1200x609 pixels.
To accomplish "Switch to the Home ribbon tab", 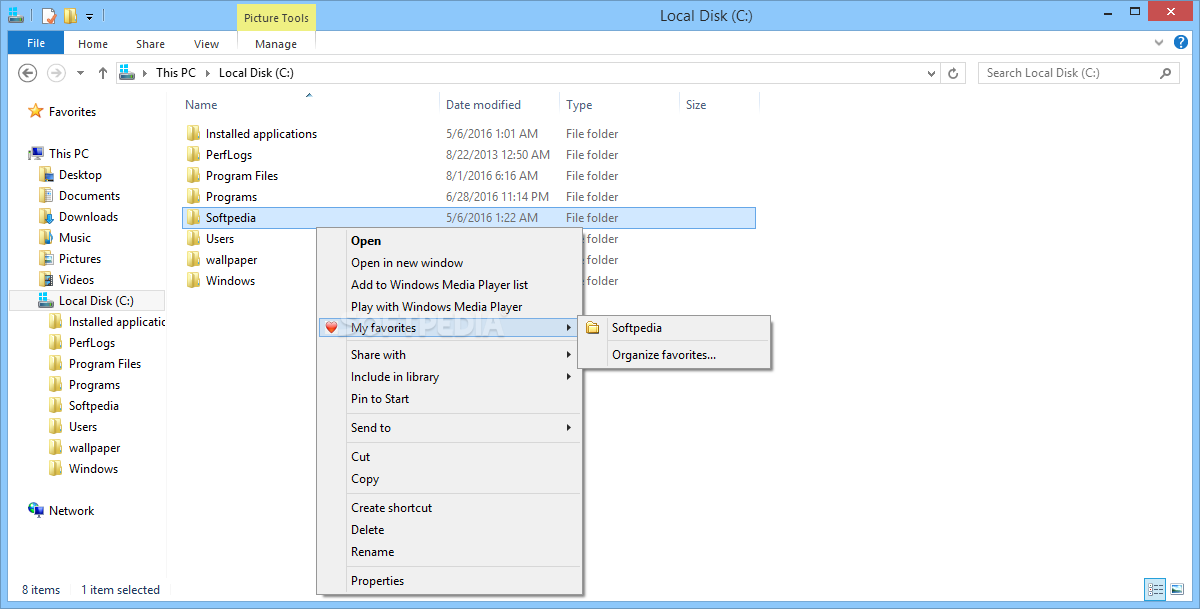I will 93,44.
